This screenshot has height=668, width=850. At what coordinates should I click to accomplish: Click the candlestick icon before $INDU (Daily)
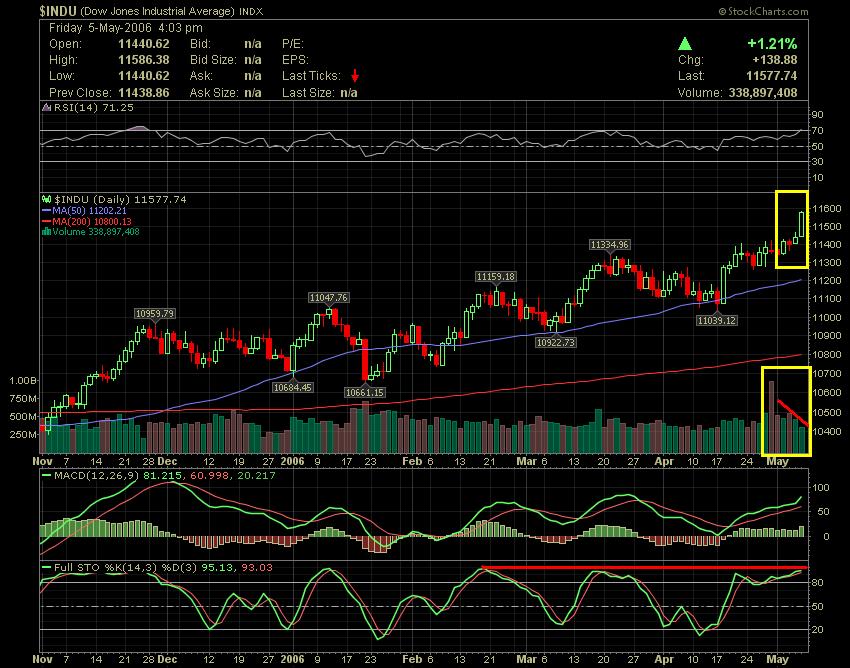[x=47, y=200]
